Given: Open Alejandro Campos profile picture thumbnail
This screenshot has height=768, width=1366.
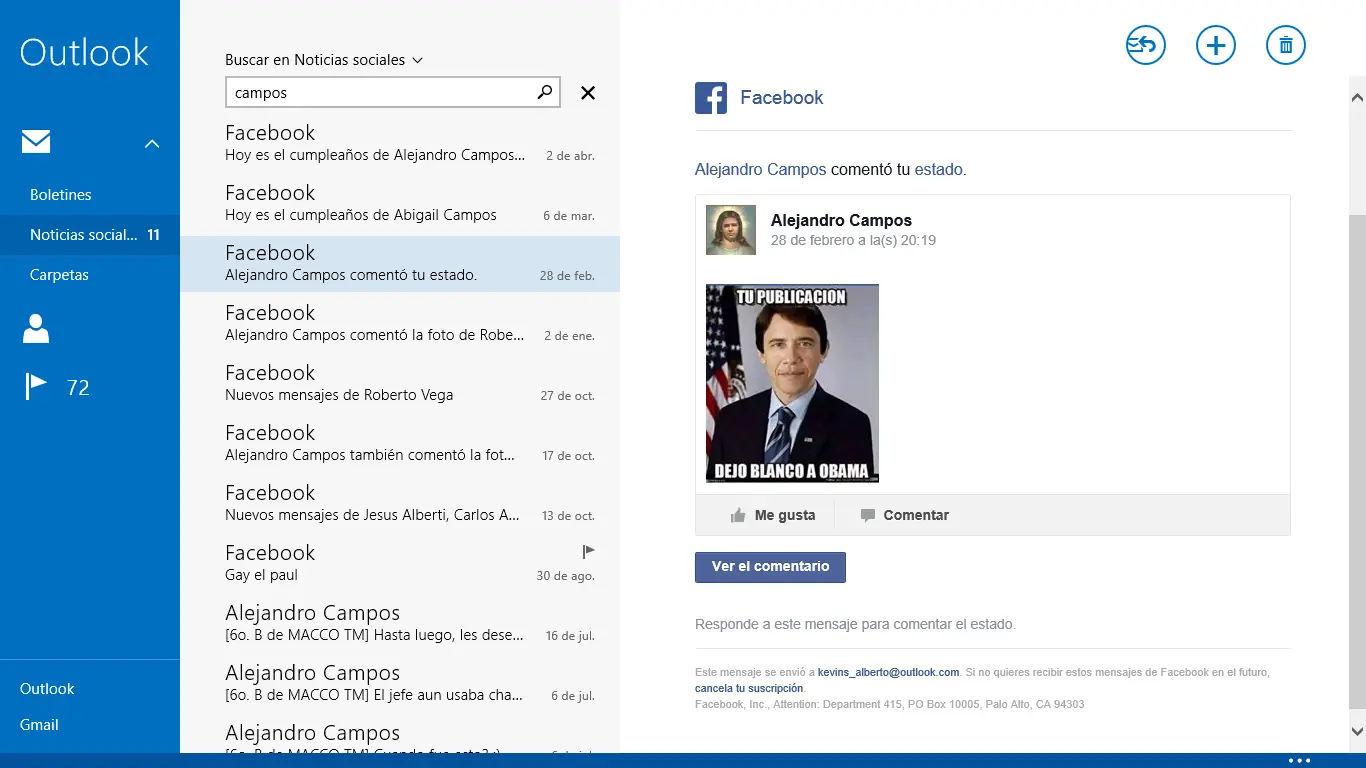Looking at the screenshot, I should 730,230.
